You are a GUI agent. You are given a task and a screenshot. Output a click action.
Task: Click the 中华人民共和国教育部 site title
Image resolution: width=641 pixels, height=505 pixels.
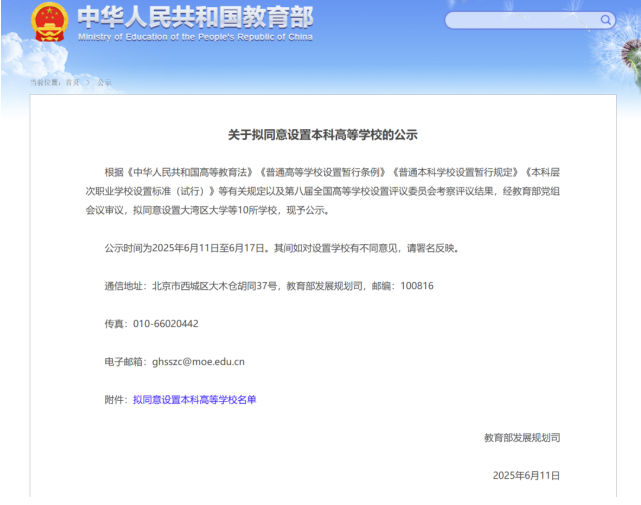[x=195, y=17]
